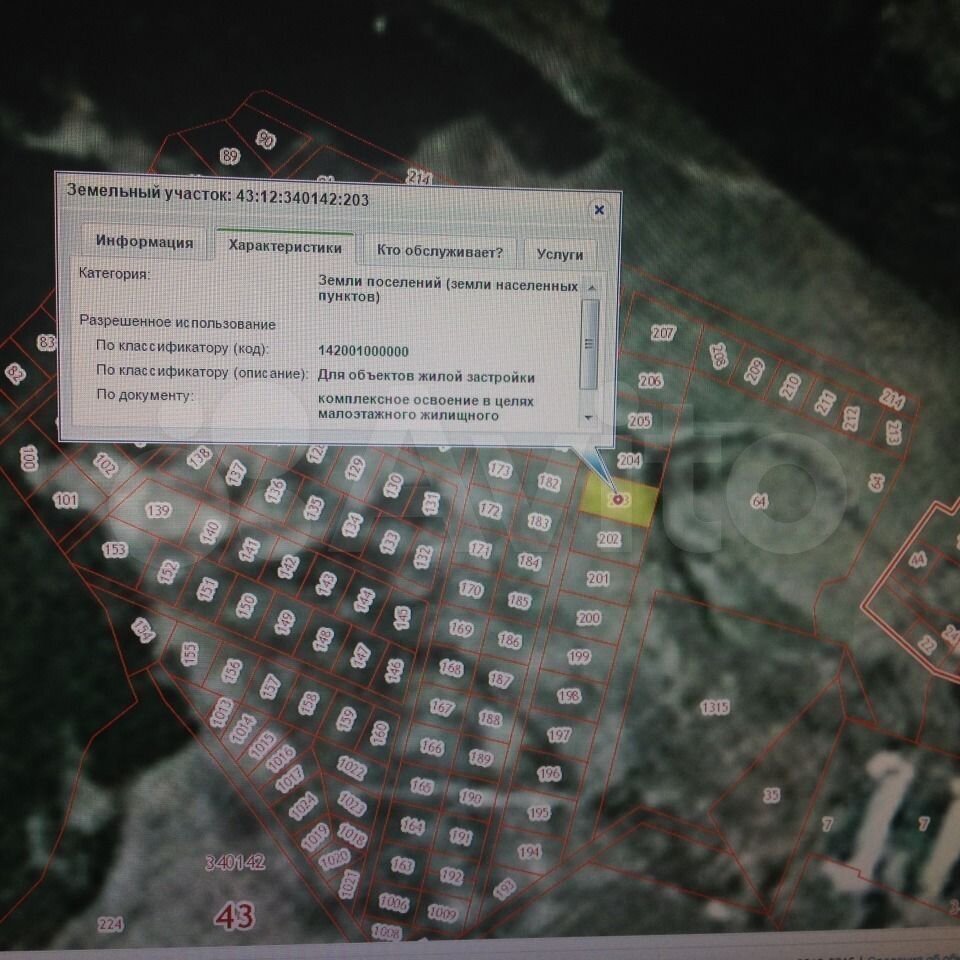Select parcel 89 on the map
960x960 pixels.
click(x=230, y=156)
